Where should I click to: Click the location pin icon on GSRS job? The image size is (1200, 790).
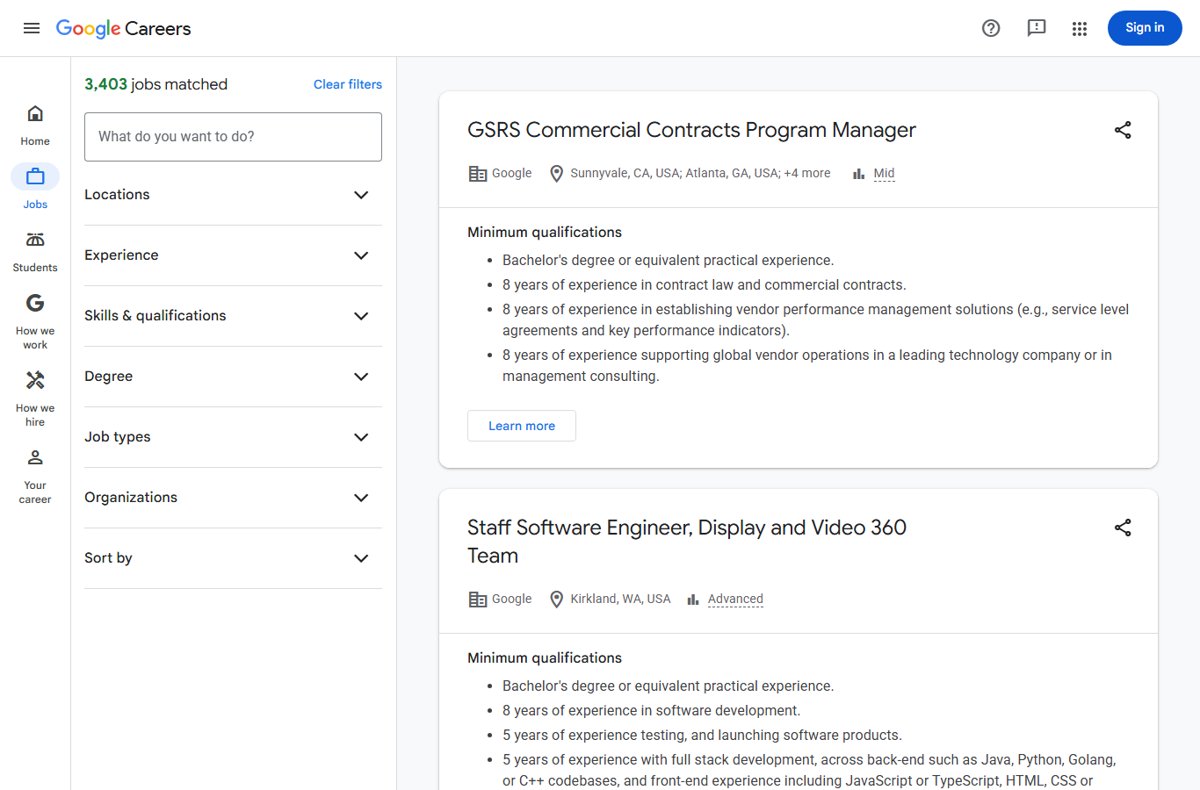557,173
